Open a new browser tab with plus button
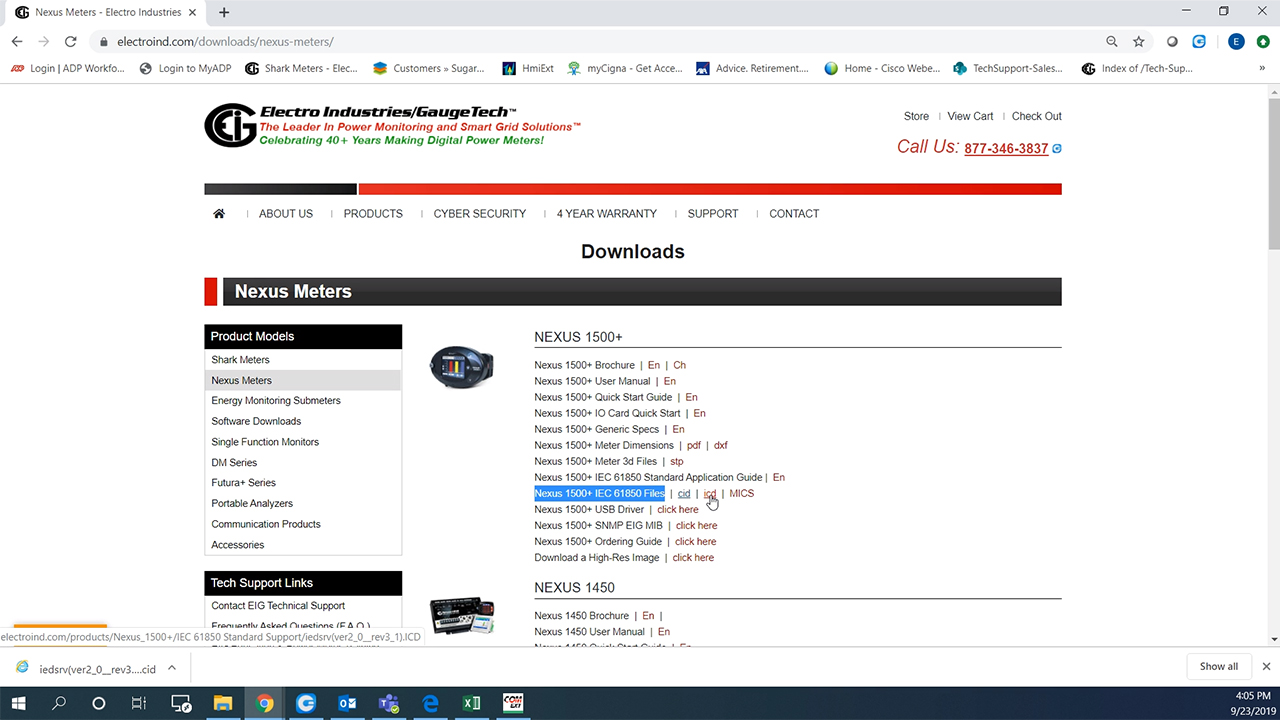Screen dimensions: 1280x720 [x=224, y=12]
